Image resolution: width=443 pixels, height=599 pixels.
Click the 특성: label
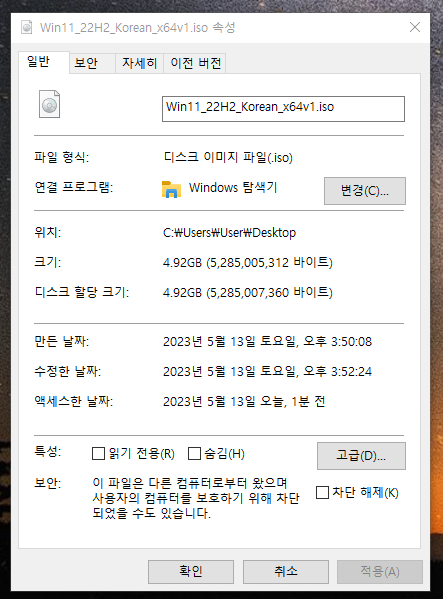coord(47,452)
